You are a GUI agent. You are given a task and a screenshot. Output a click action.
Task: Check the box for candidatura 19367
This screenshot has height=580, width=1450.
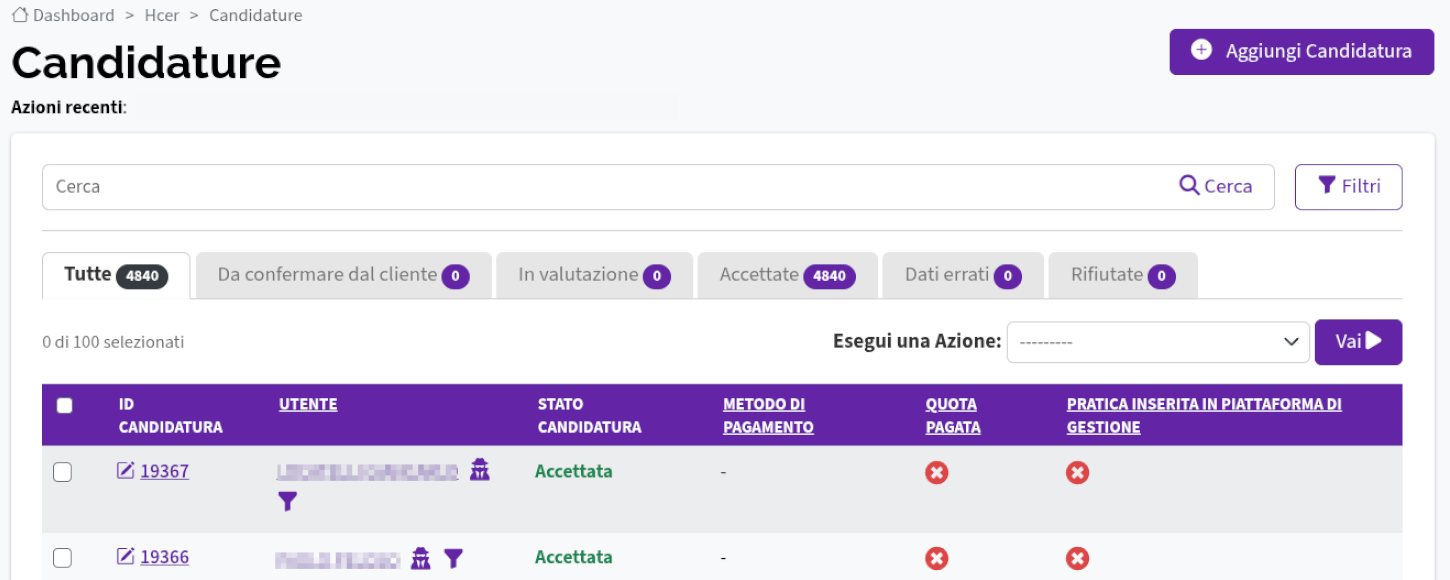[x=62, y=472]
